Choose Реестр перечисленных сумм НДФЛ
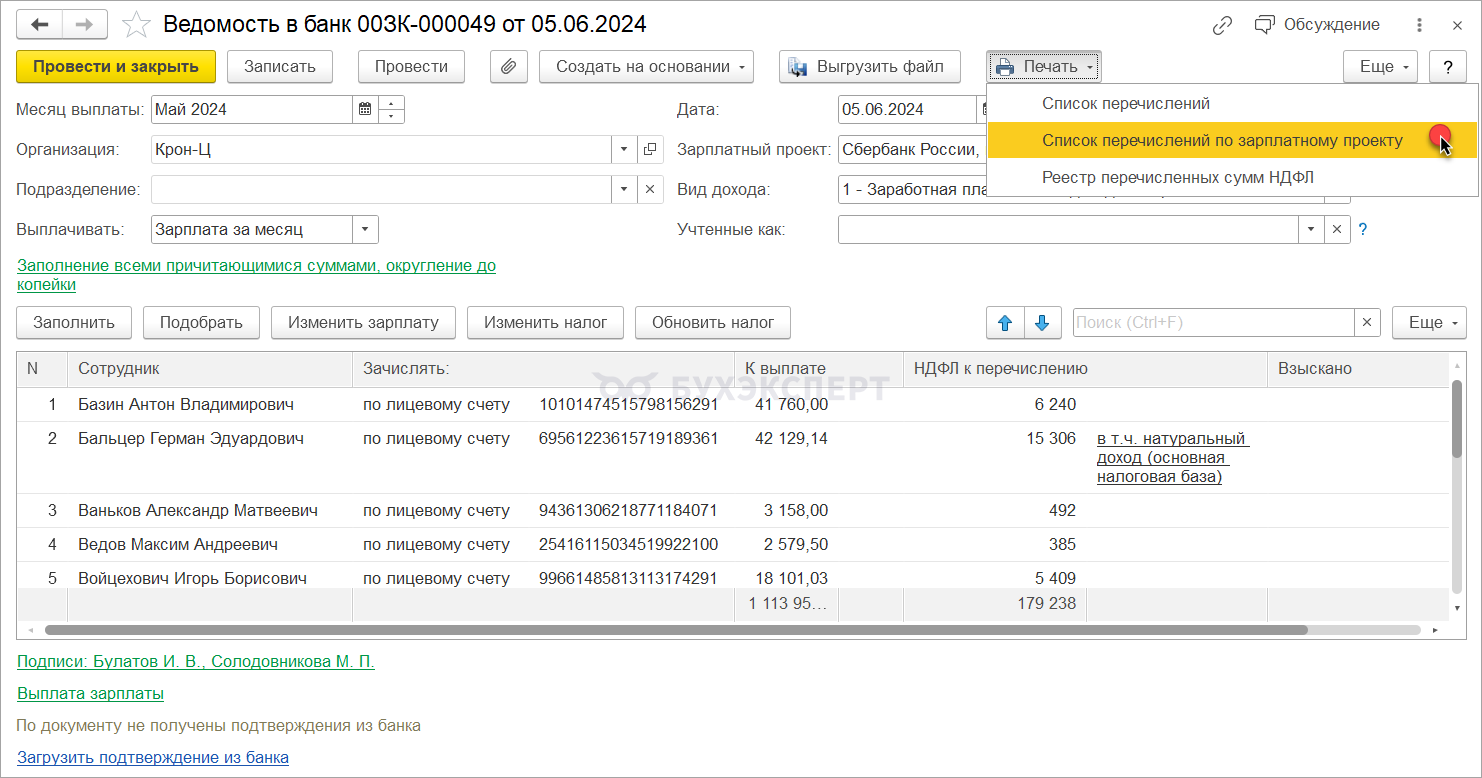Screen dimensions: 1482x778 (x=1177, y=177)
